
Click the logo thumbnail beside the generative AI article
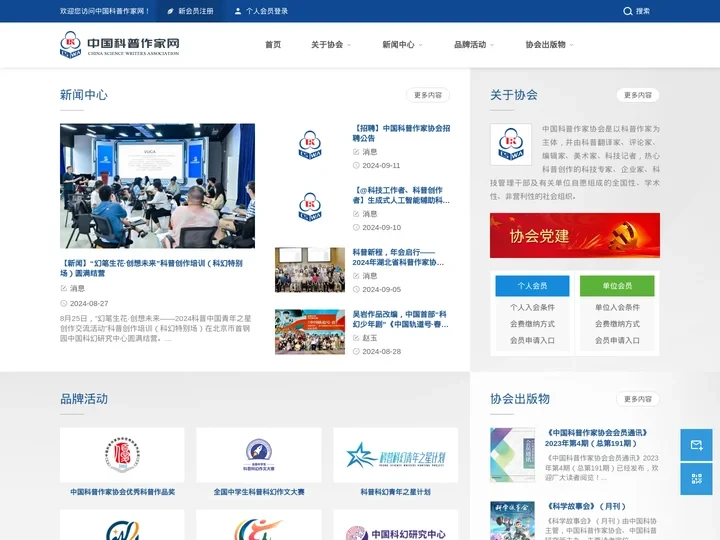310,207
